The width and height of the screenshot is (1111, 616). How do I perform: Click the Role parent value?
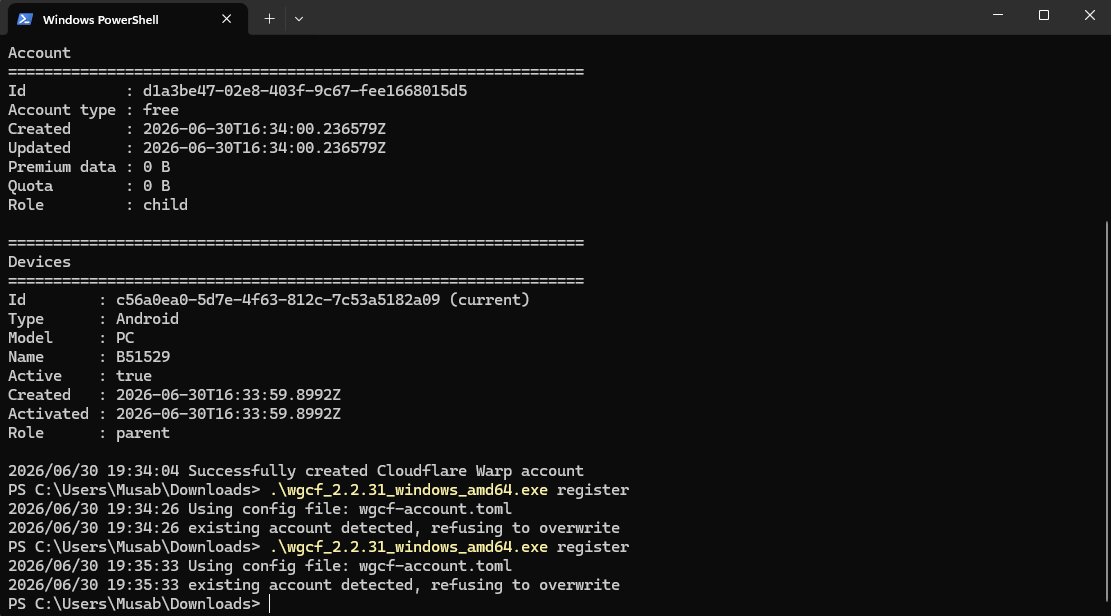(143, 433)
